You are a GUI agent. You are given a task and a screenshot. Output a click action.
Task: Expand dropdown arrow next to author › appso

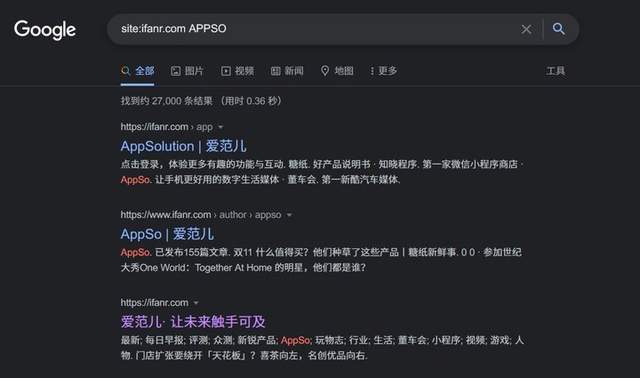coord(289,215)
